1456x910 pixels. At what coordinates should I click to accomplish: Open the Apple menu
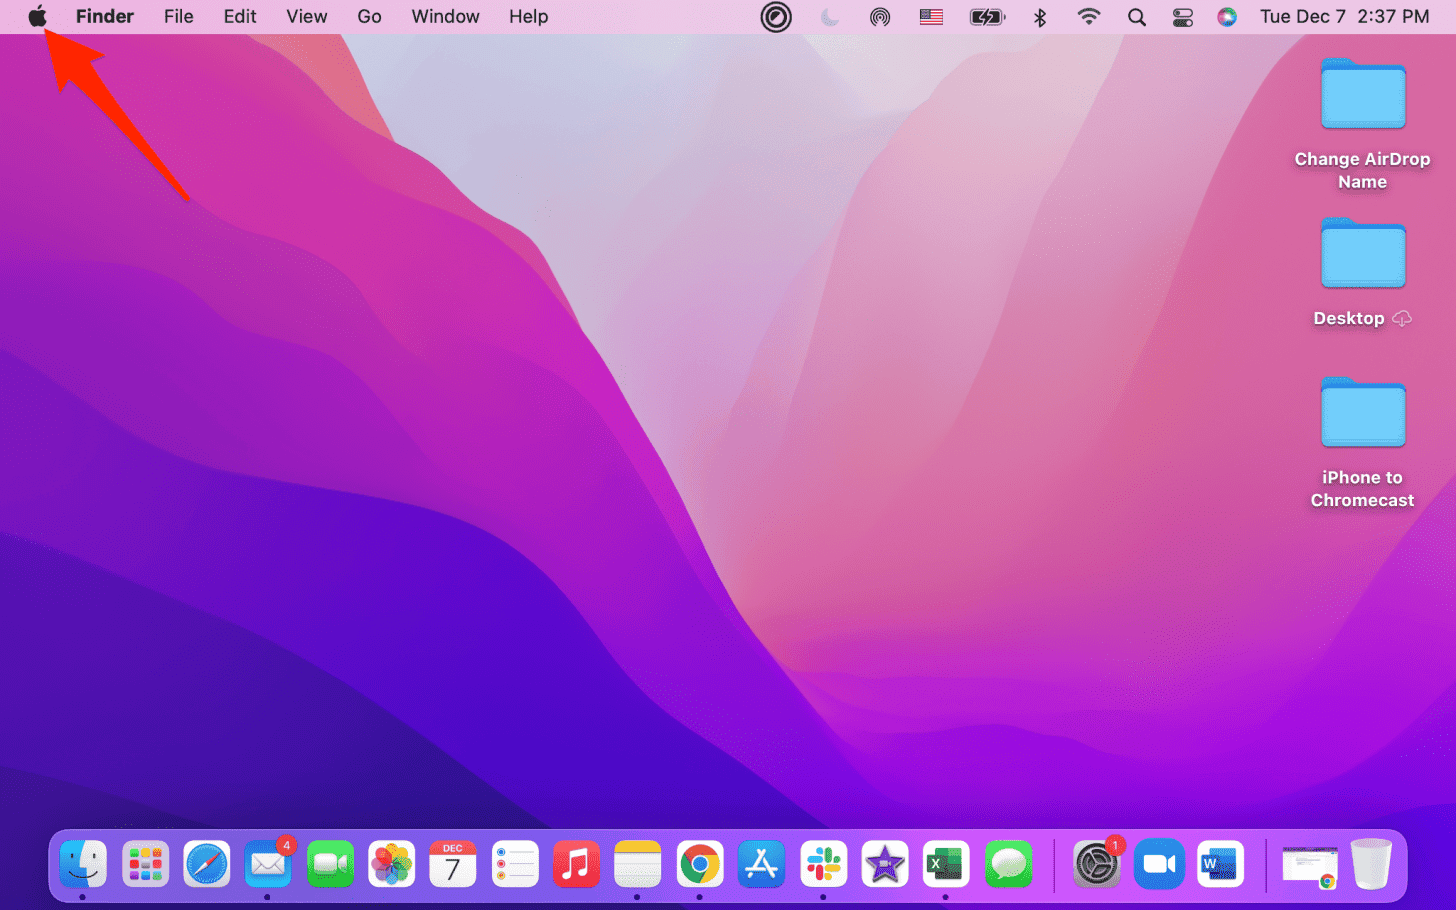(37, 16)
